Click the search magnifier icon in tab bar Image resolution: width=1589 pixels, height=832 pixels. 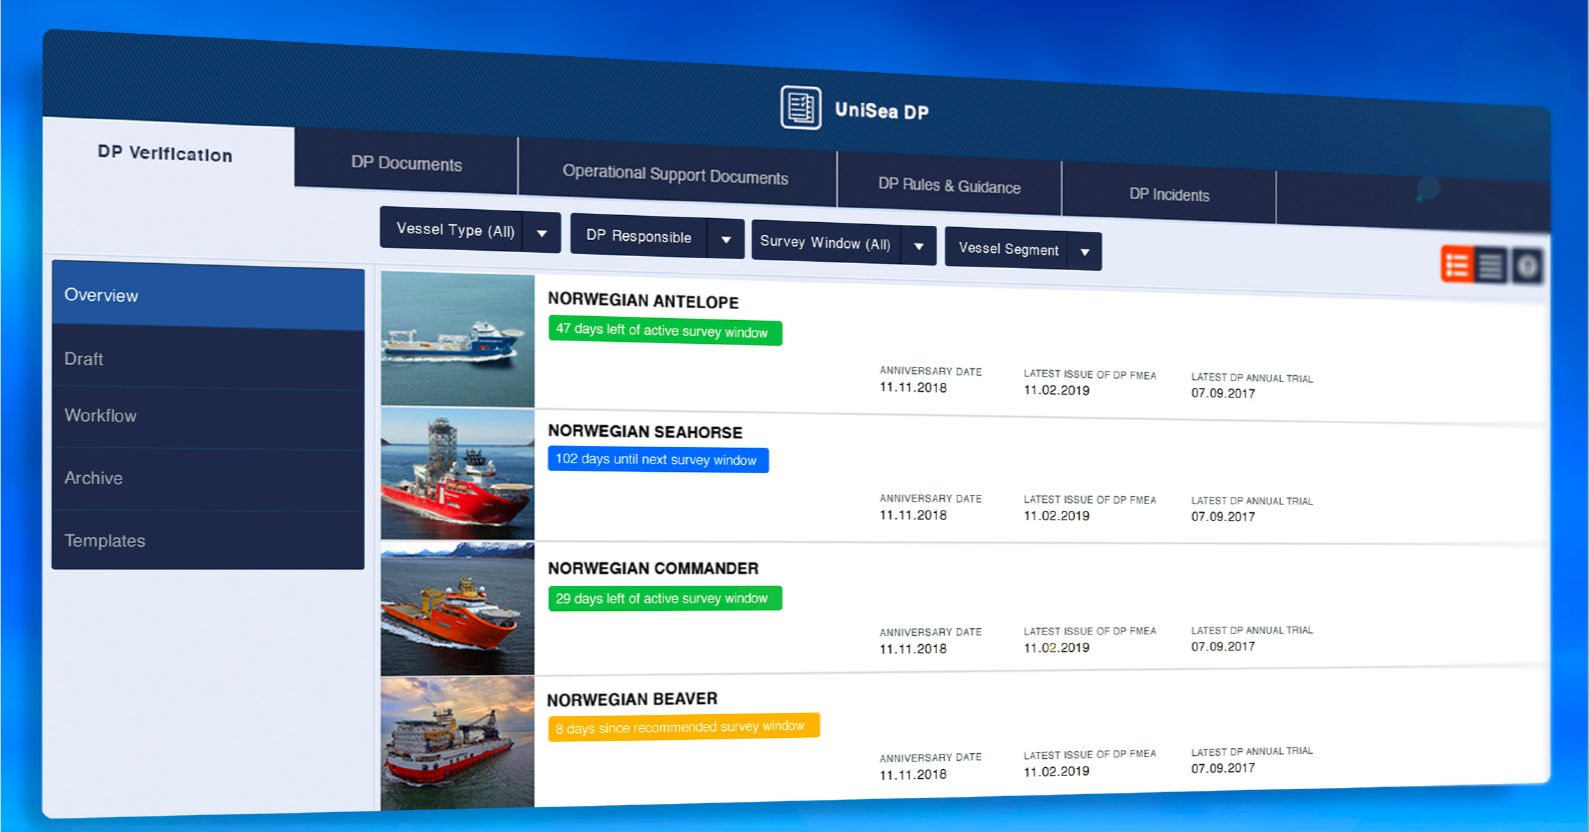pos(1427,188)
